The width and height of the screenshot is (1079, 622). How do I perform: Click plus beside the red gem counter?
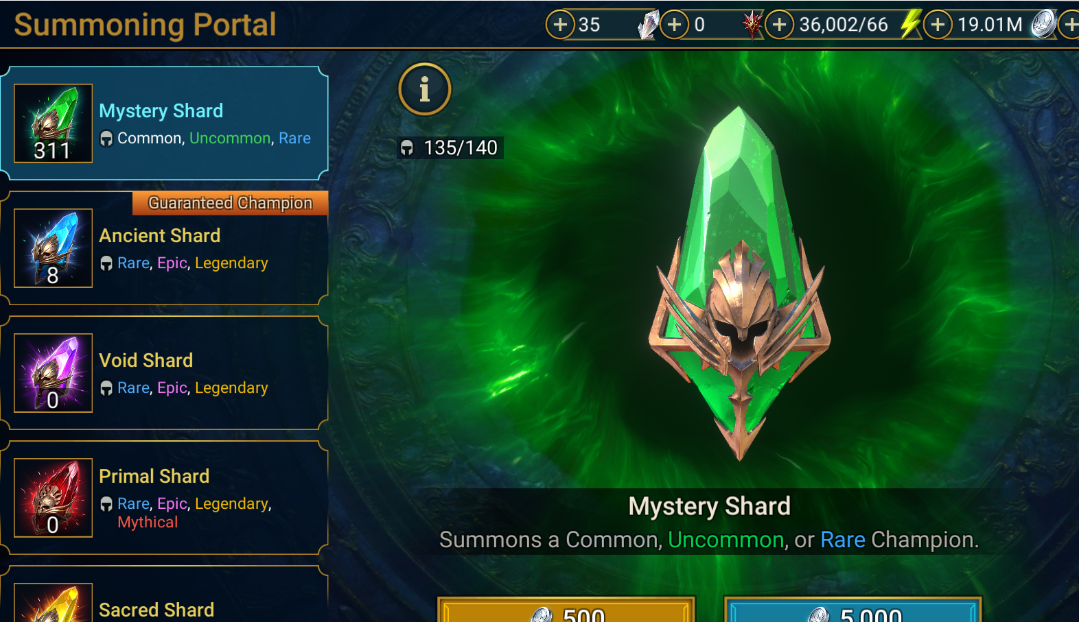674,25
